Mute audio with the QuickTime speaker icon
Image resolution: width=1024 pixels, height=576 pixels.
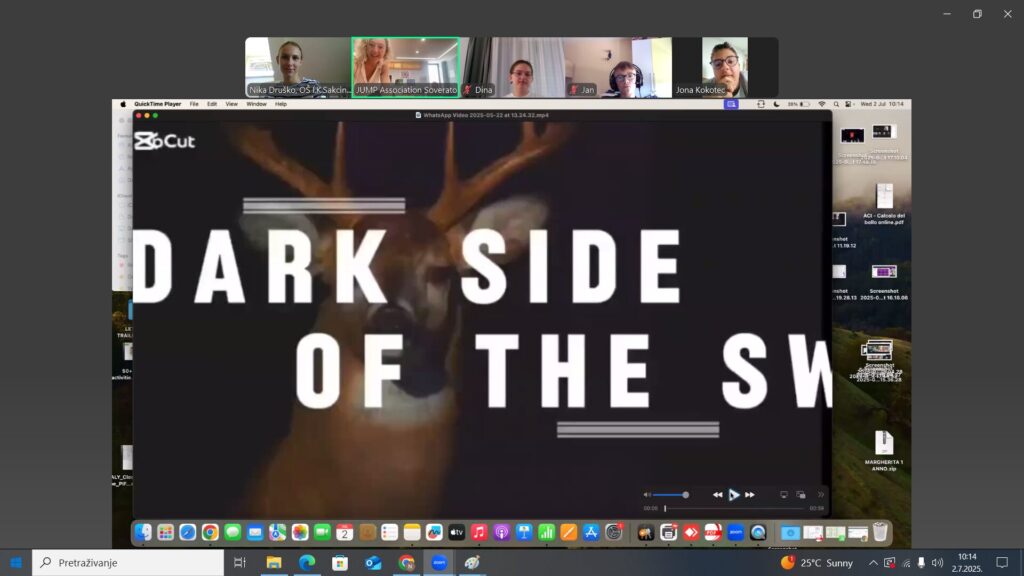(647, 495)
